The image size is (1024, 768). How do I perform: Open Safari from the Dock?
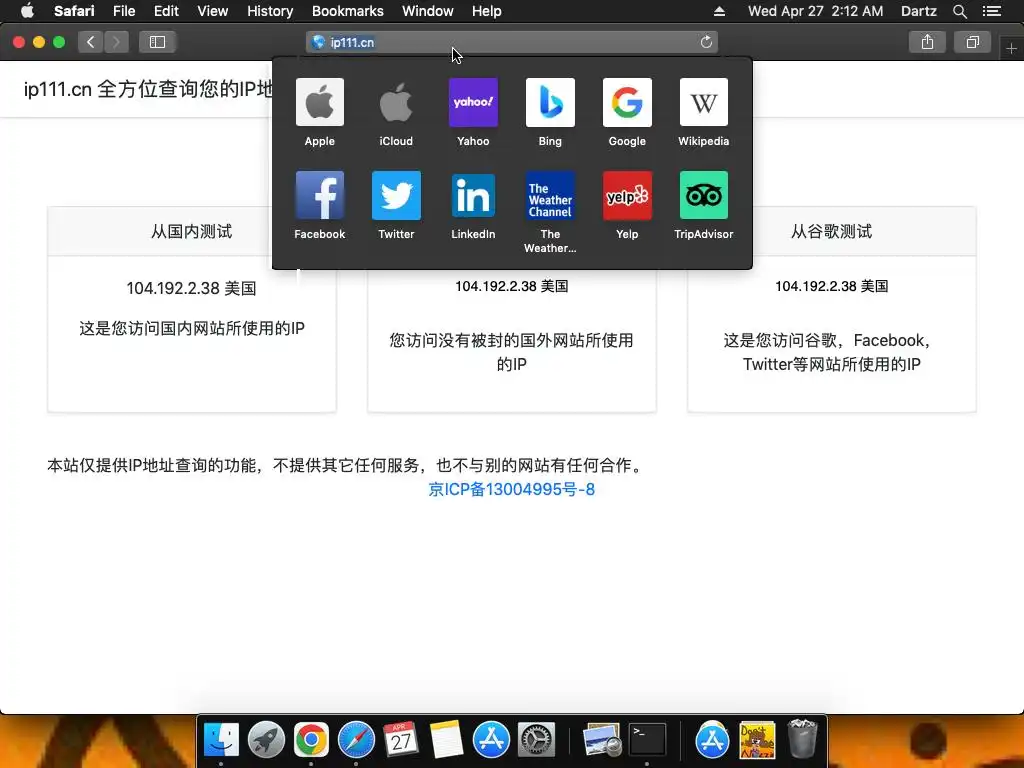(356, 740)
